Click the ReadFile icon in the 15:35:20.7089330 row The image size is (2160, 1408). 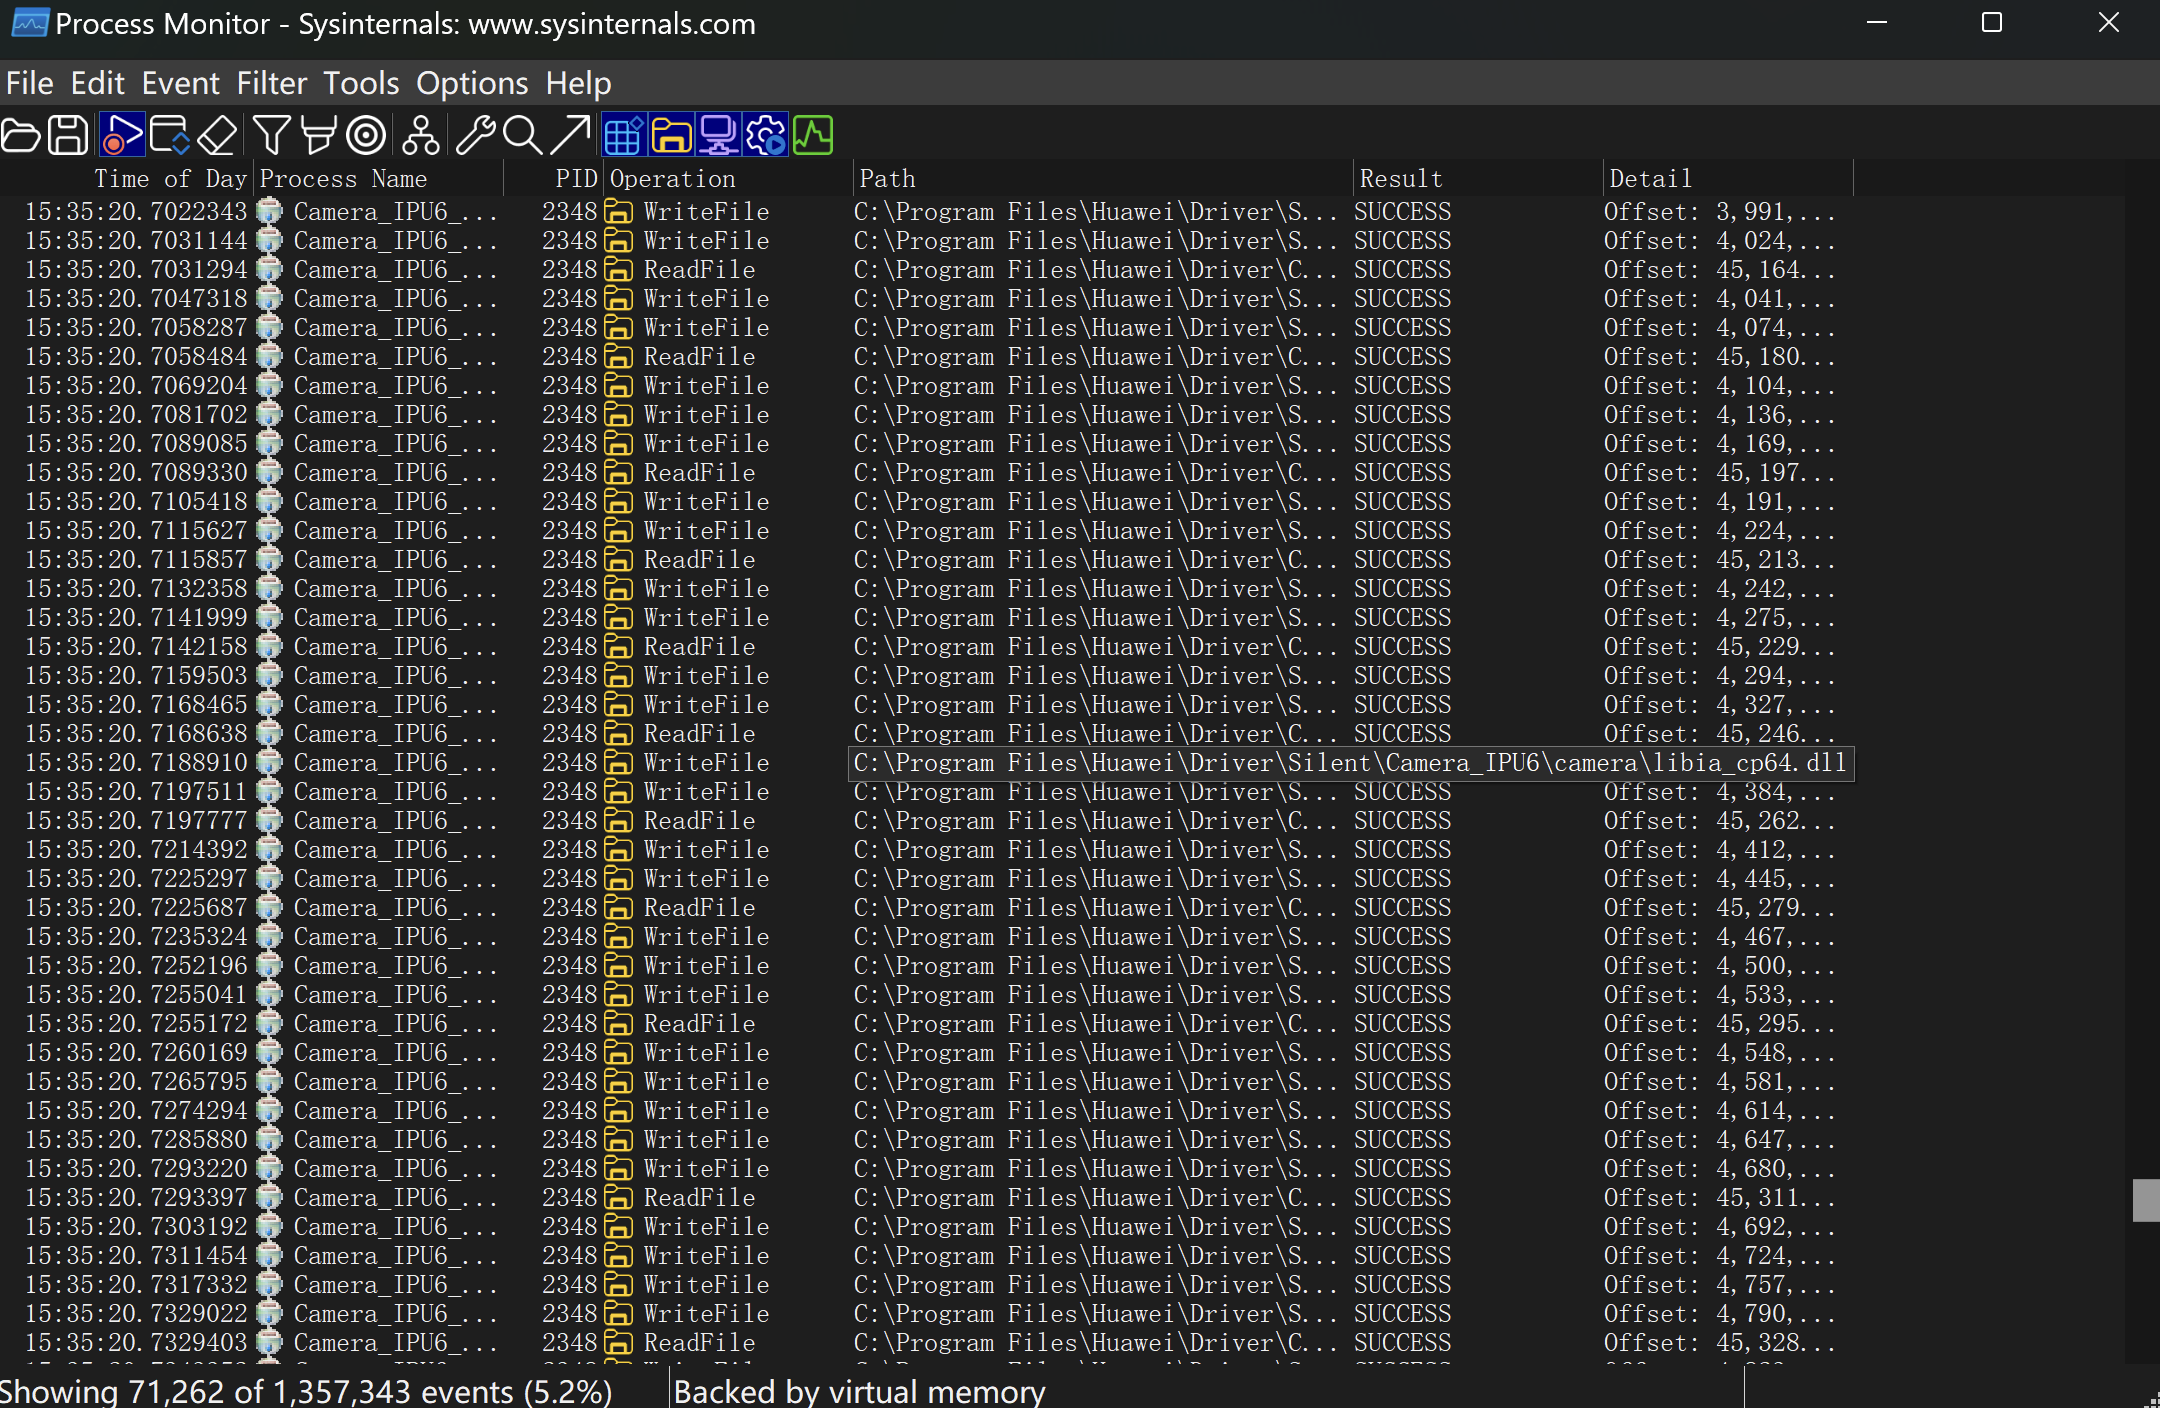click(x=618, y=472)
